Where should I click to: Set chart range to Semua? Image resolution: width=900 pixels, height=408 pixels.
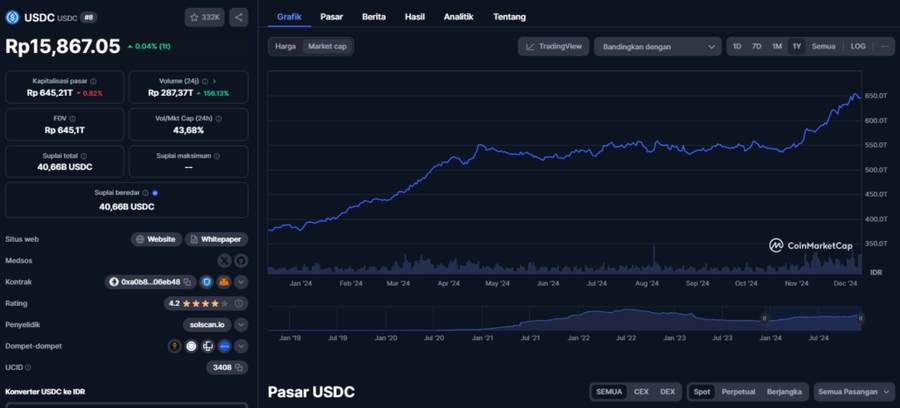[x=823, y=46]
